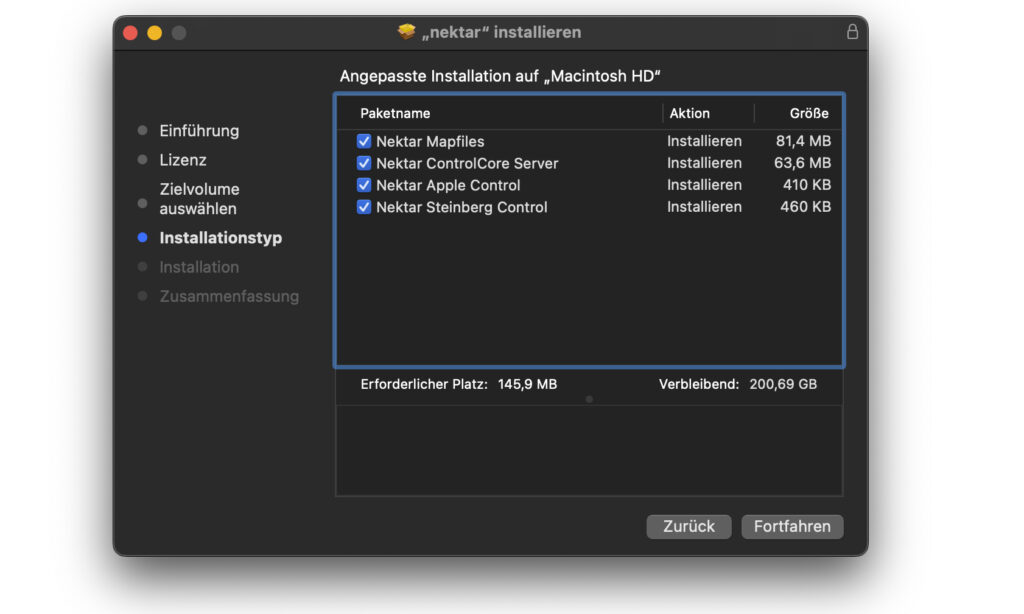The image size is (1024, 614).
Task: Select the Nektar Steinberg Control package name
Action: tap(462, 207)
